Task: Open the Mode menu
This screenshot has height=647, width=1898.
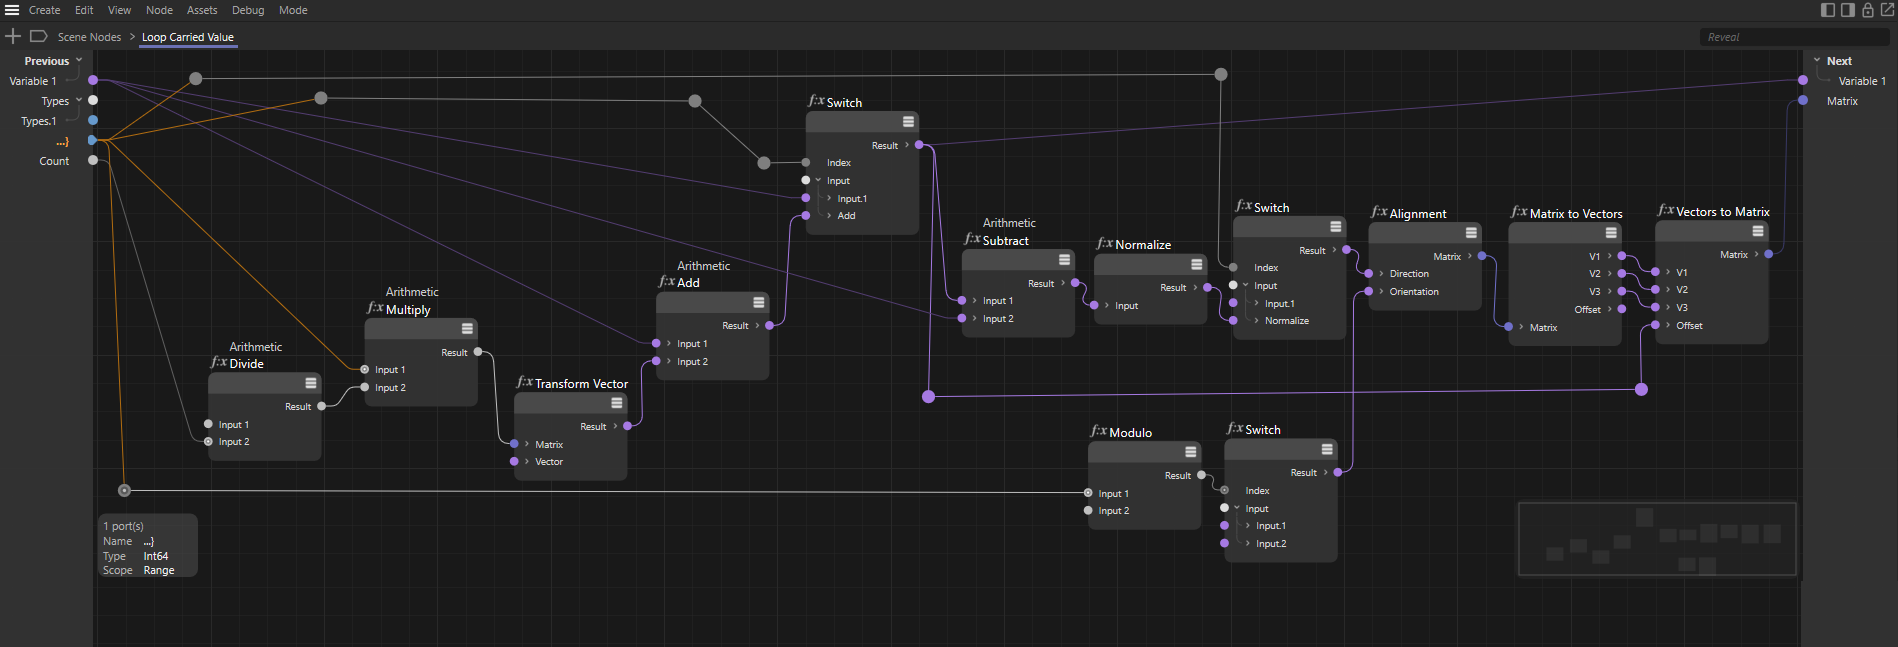Action: point(293,10)
